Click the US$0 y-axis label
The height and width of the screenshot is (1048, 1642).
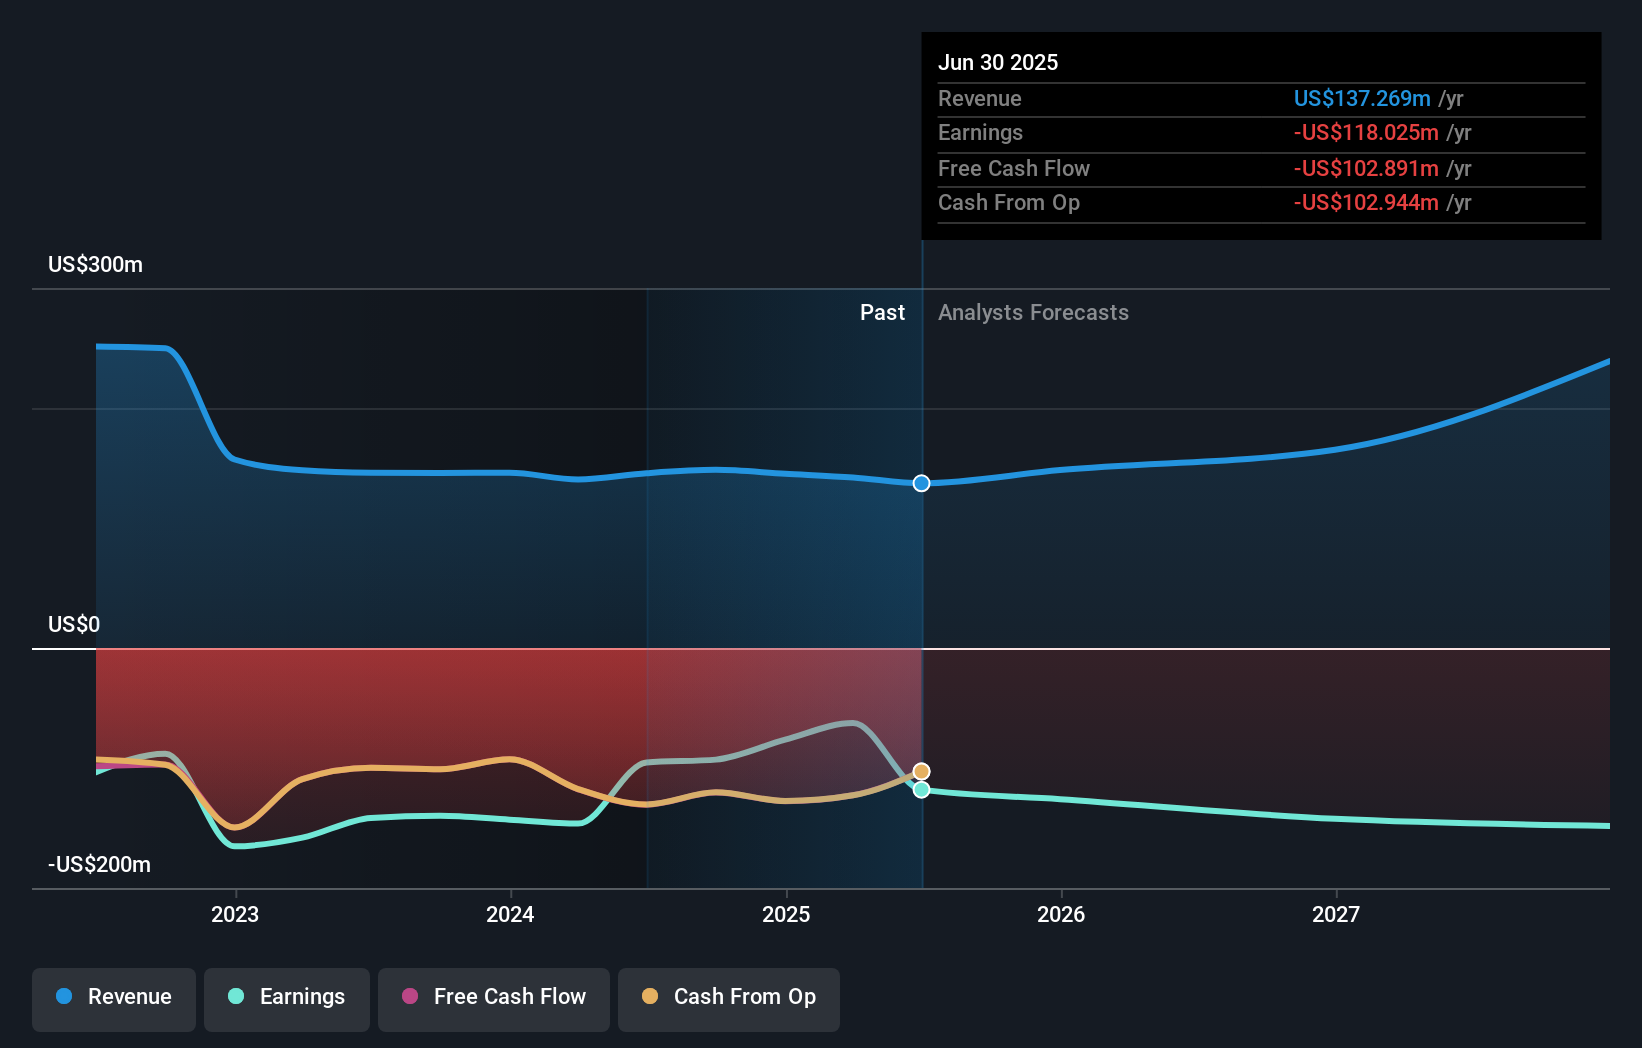click(74, 624)
